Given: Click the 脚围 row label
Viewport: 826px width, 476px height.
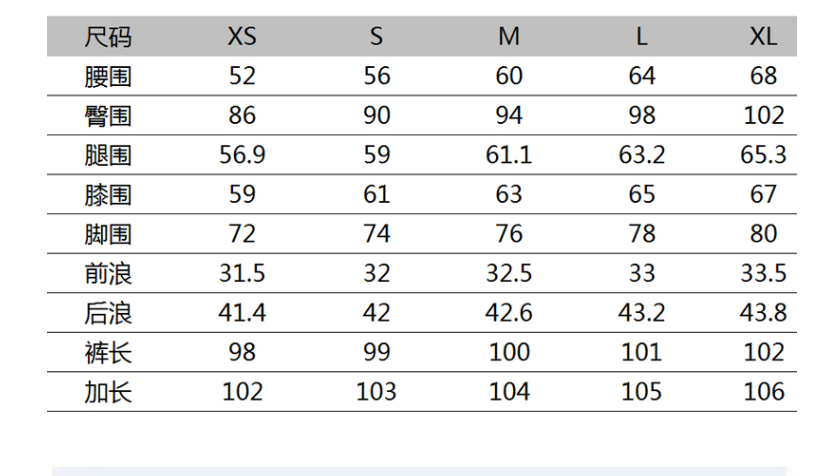Looking at the screenshot, I should tap(108, 234).
